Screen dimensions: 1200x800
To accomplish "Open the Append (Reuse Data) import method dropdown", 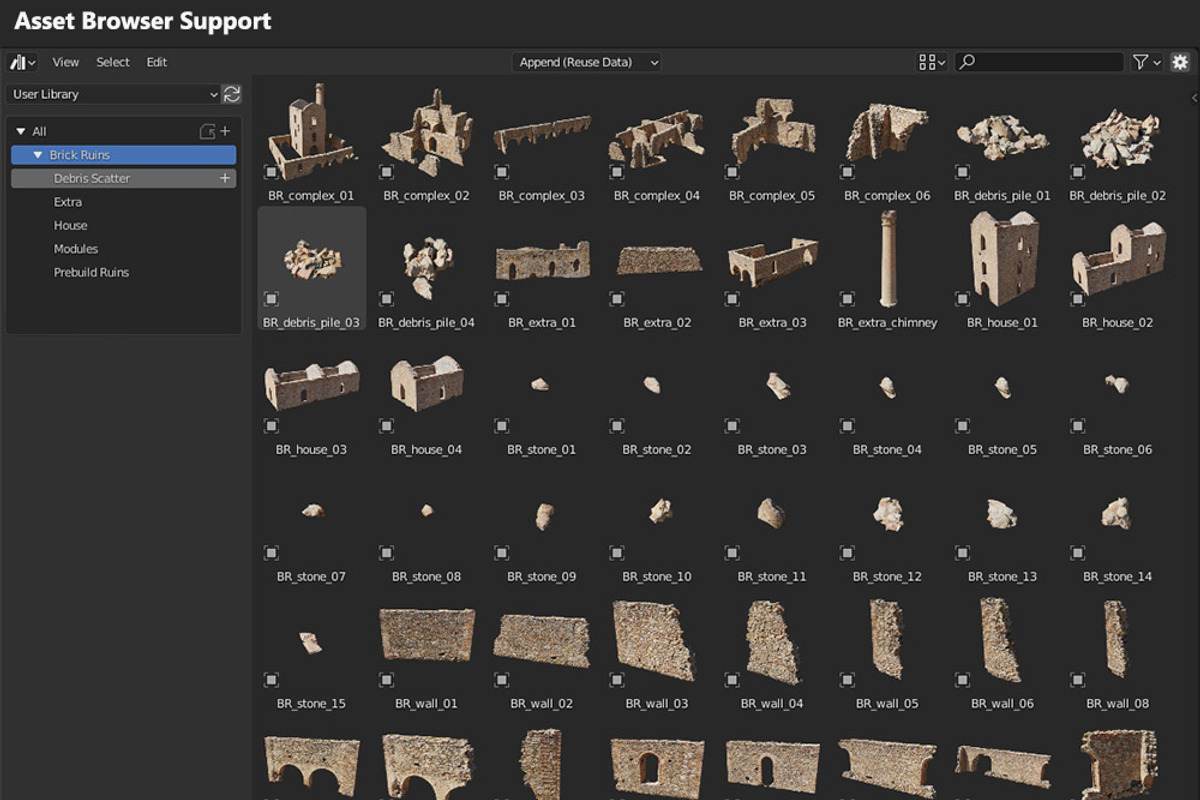I will coord(588,62).
